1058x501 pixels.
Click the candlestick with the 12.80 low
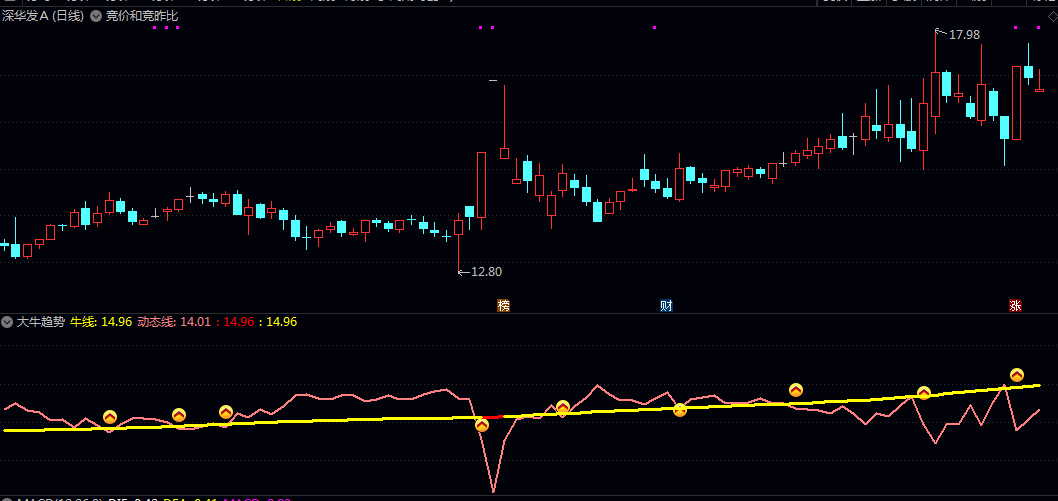click(459, 228)
